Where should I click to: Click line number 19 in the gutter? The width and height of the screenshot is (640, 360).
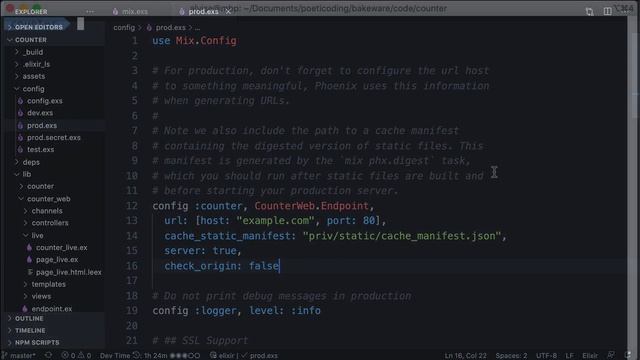(132, 311)
